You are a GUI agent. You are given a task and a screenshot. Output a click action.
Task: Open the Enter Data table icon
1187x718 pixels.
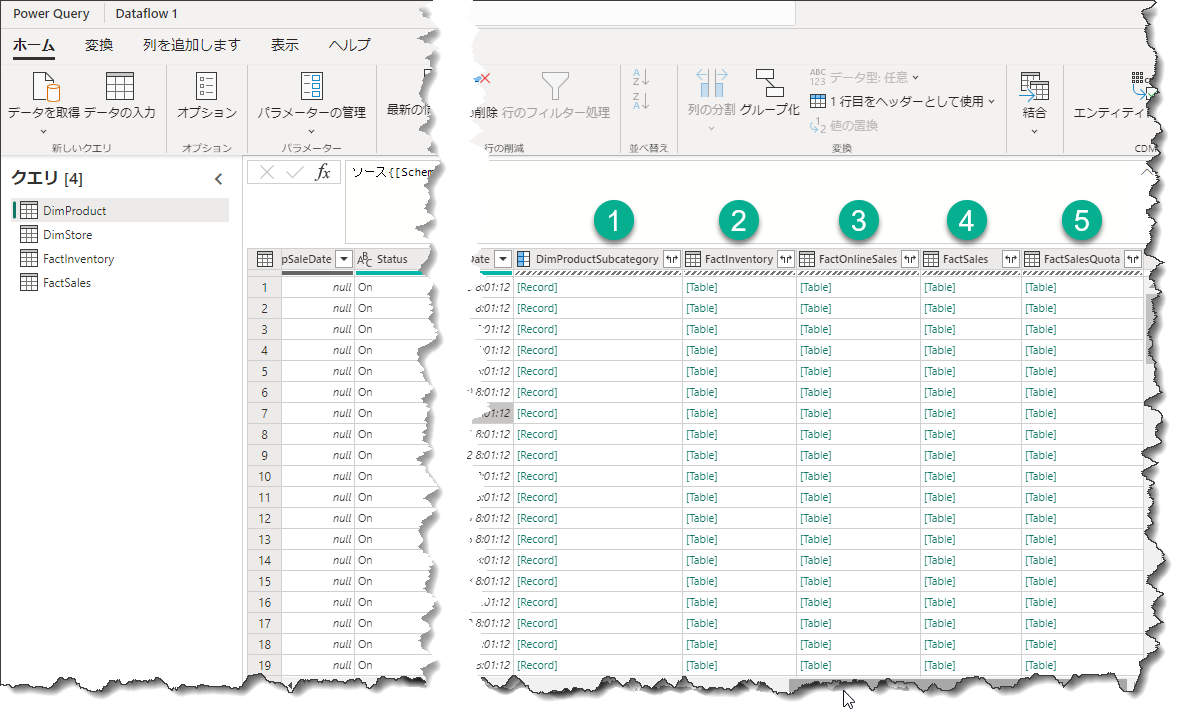pyautogui.click(x=120, y=86)
